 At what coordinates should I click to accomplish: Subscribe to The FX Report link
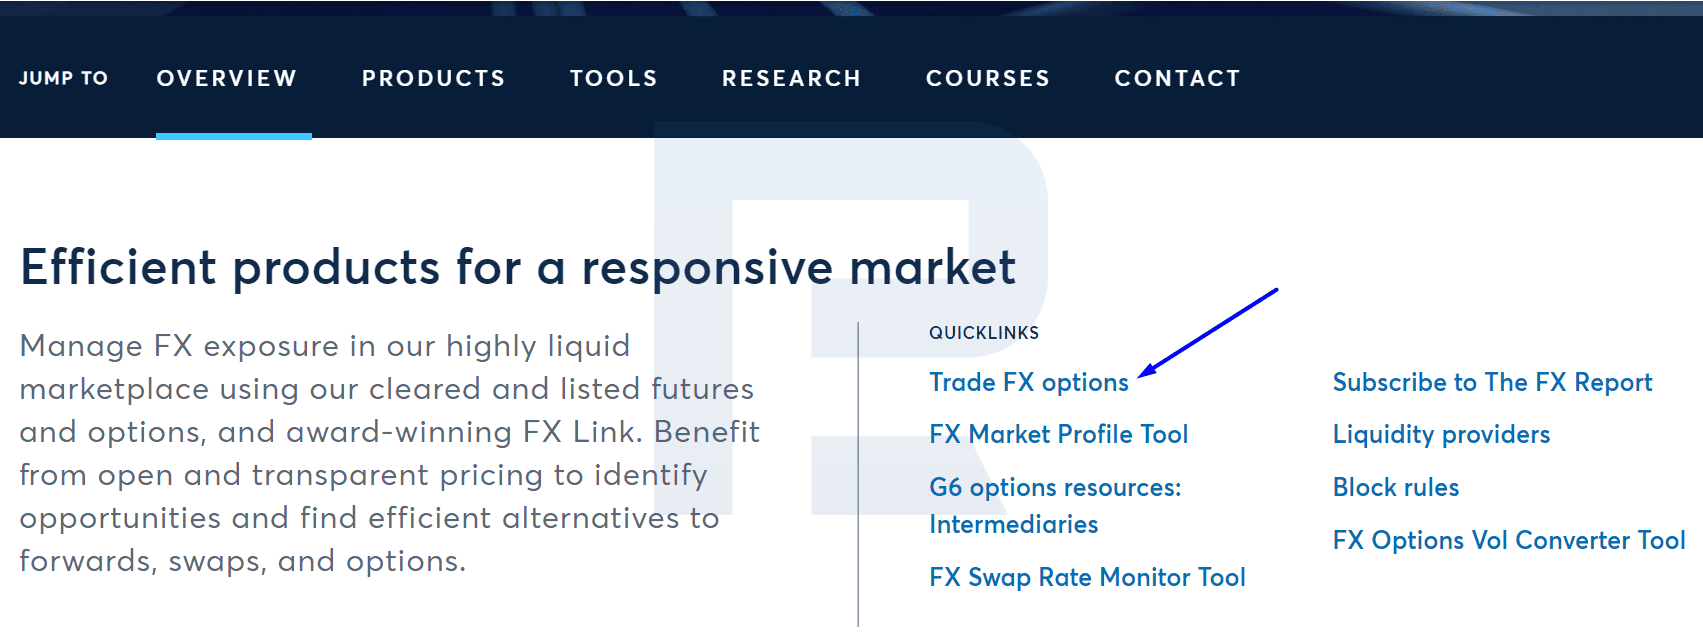[x=1492, y=382]
